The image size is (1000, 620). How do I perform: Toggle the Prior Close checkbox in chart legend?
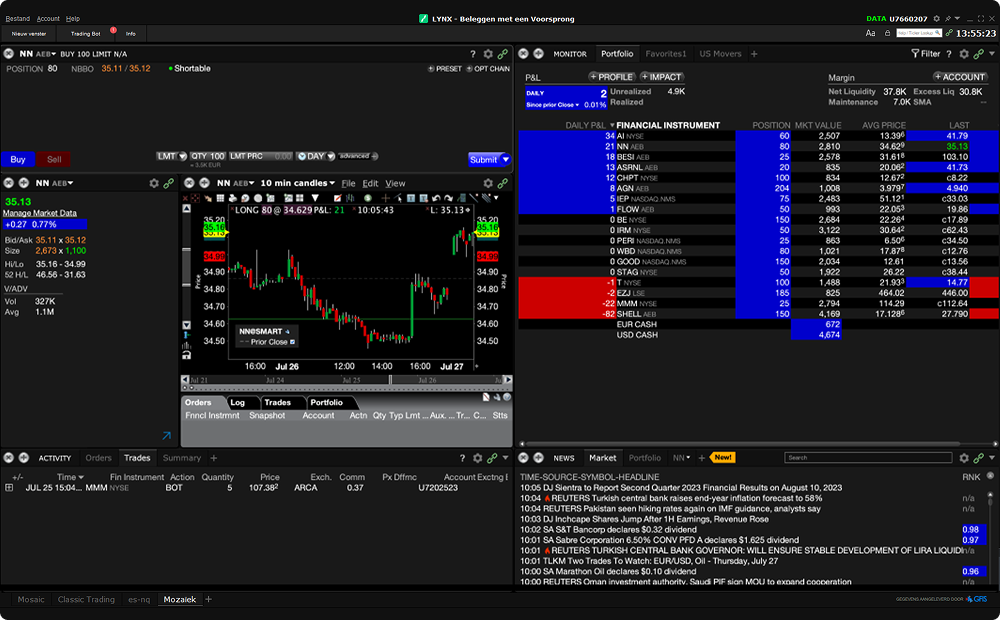coord(293,342)
